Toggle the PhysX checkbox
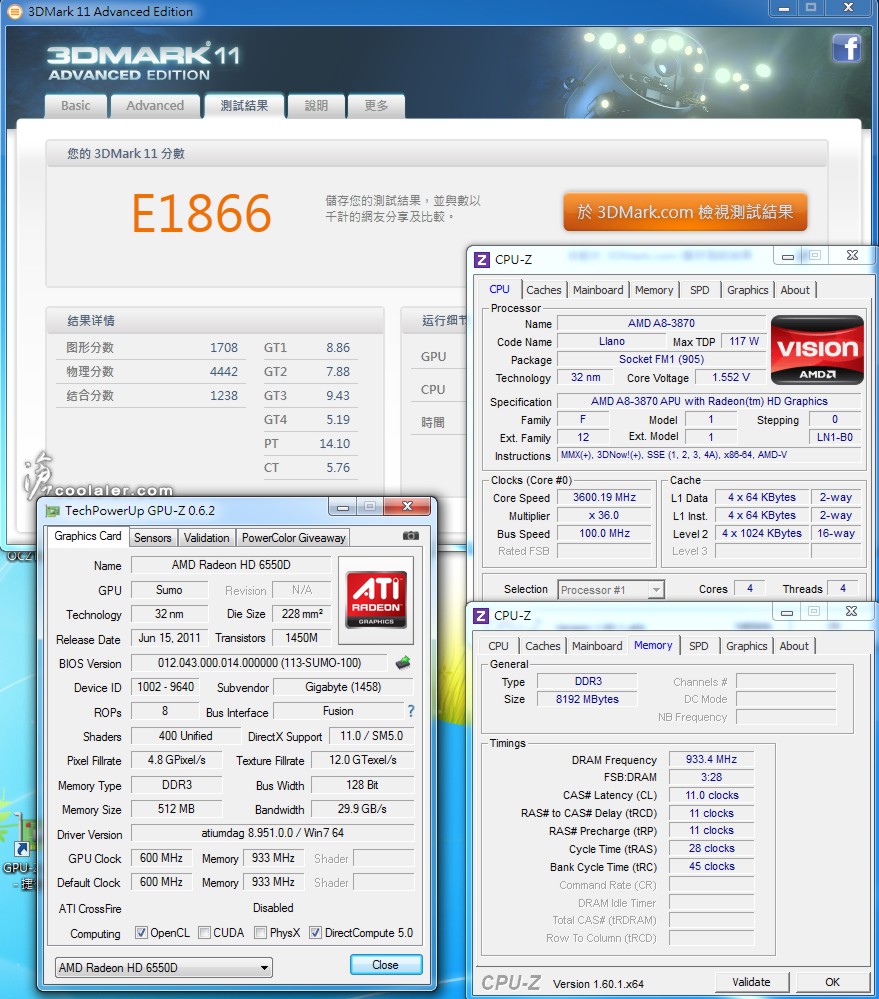879x999 pixels. point(261,933)
